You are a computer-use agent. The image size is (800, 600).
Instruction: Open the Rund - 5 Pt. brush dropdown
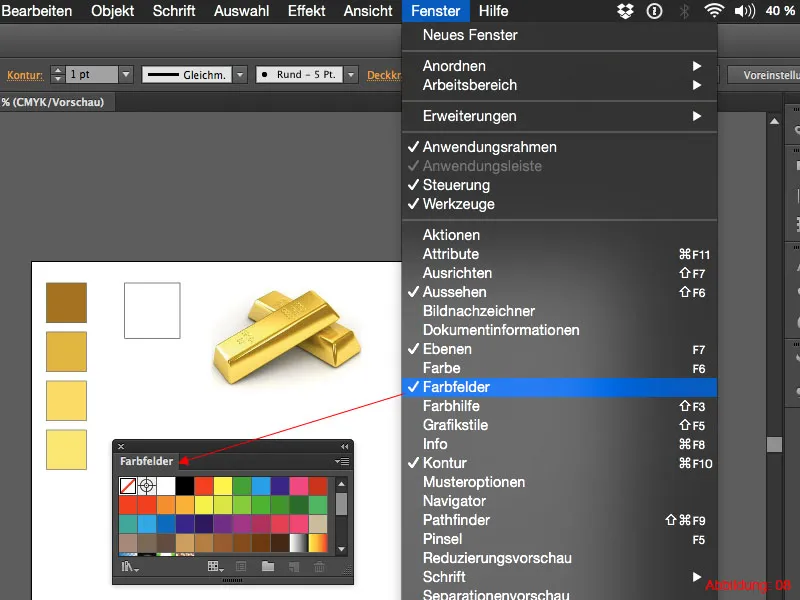[x=351, y=74]
